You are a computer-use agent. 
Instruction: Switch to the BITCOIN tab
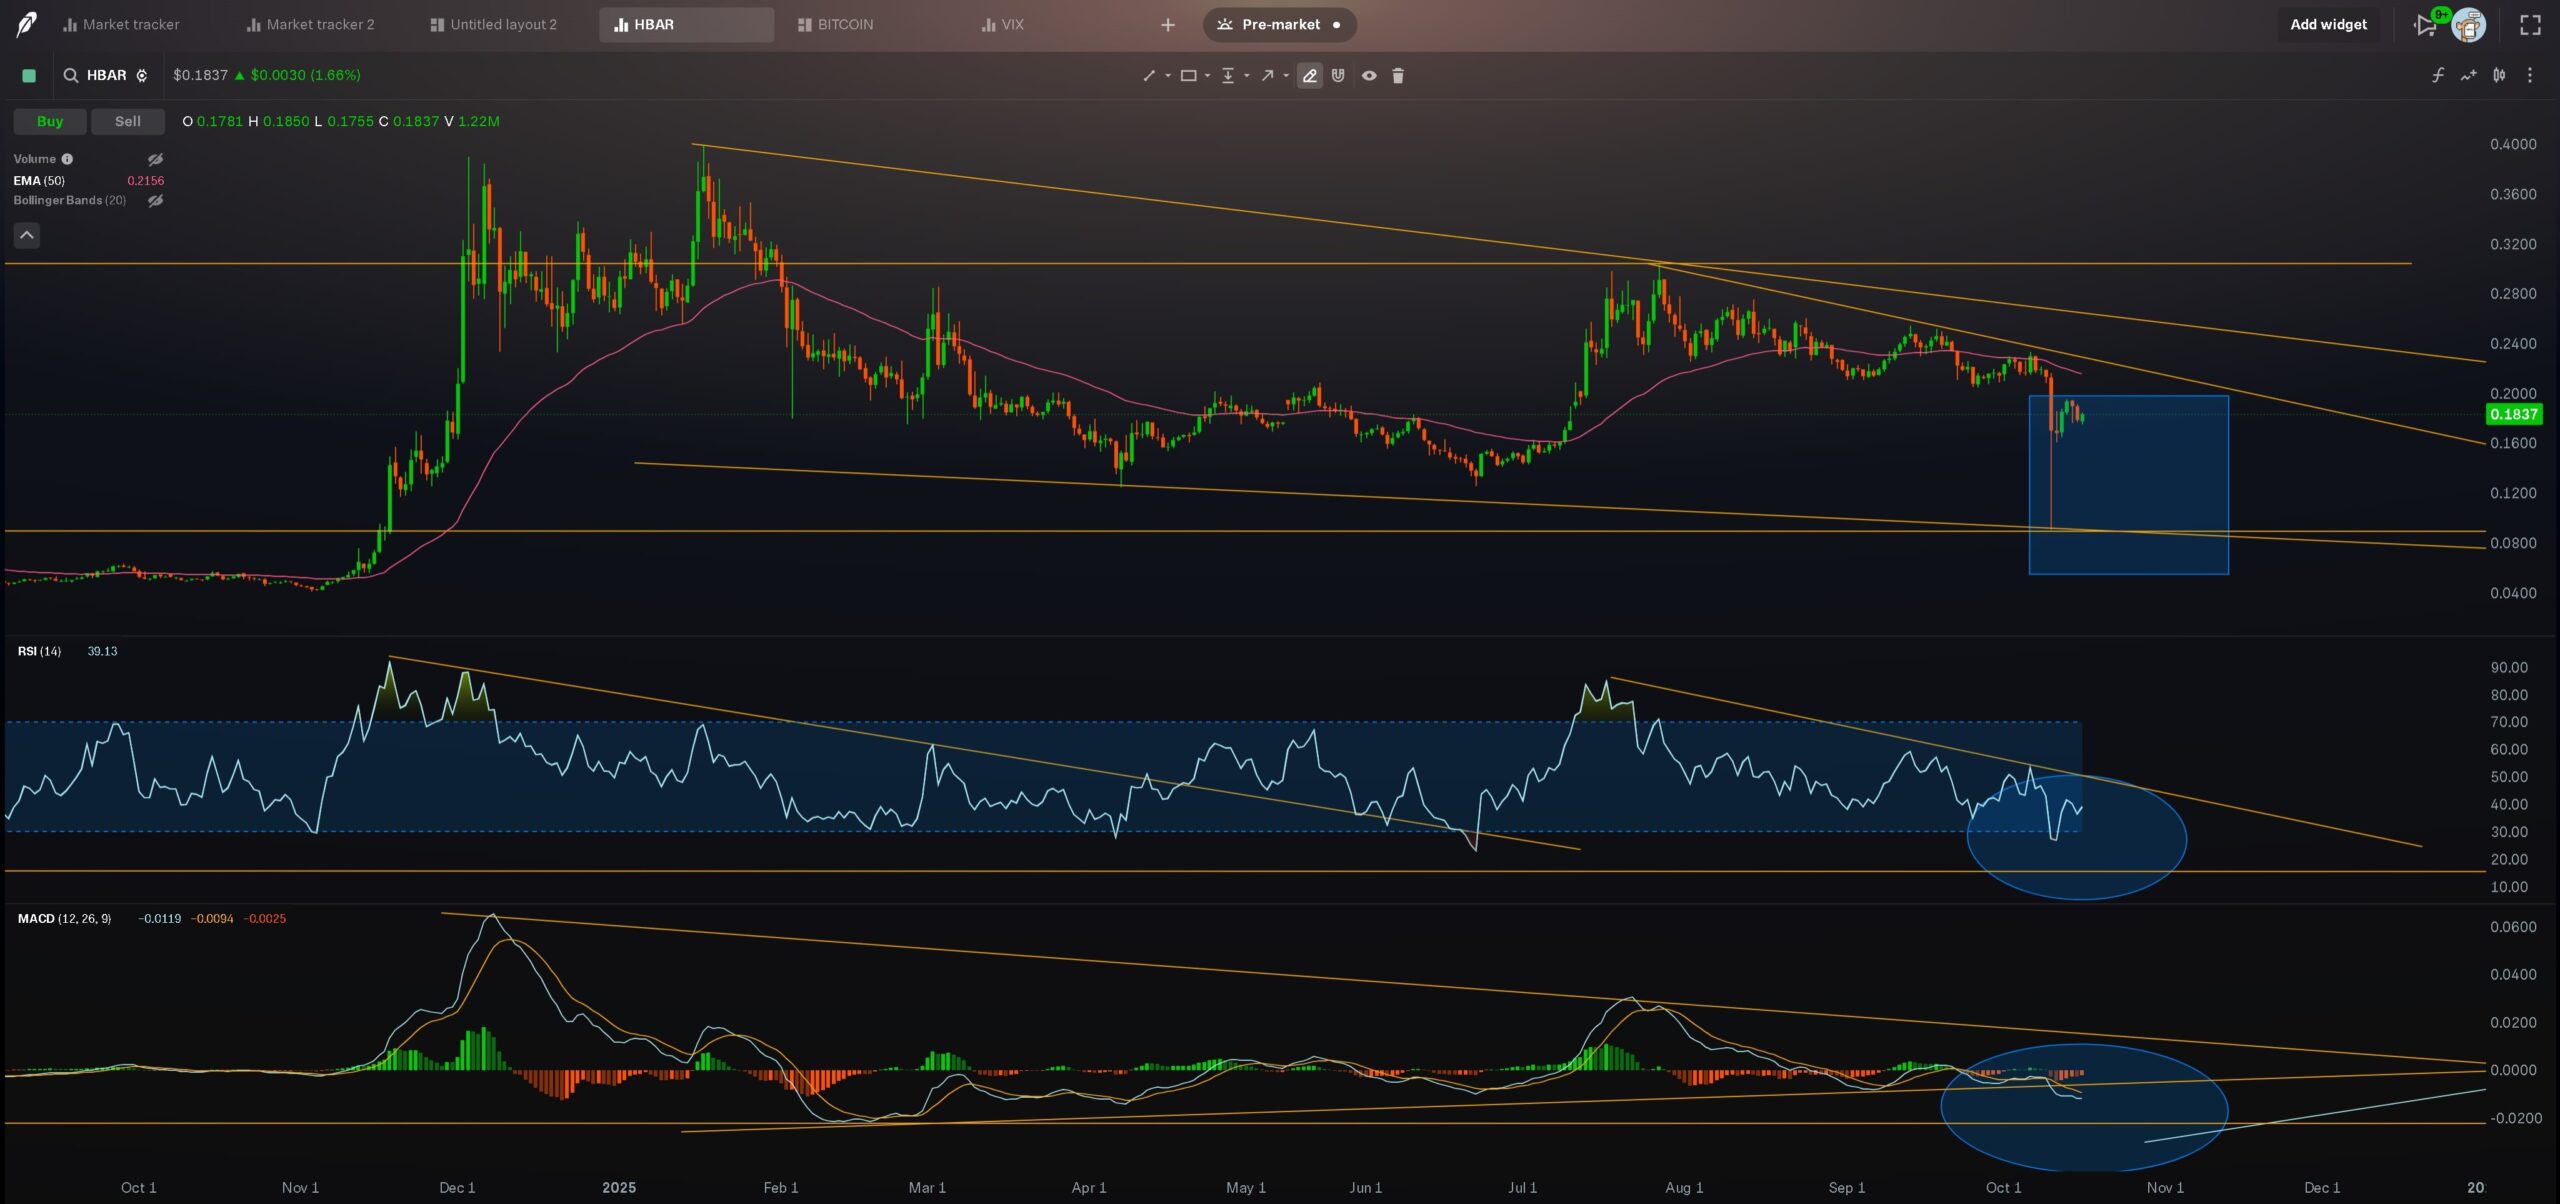point(843,24)
